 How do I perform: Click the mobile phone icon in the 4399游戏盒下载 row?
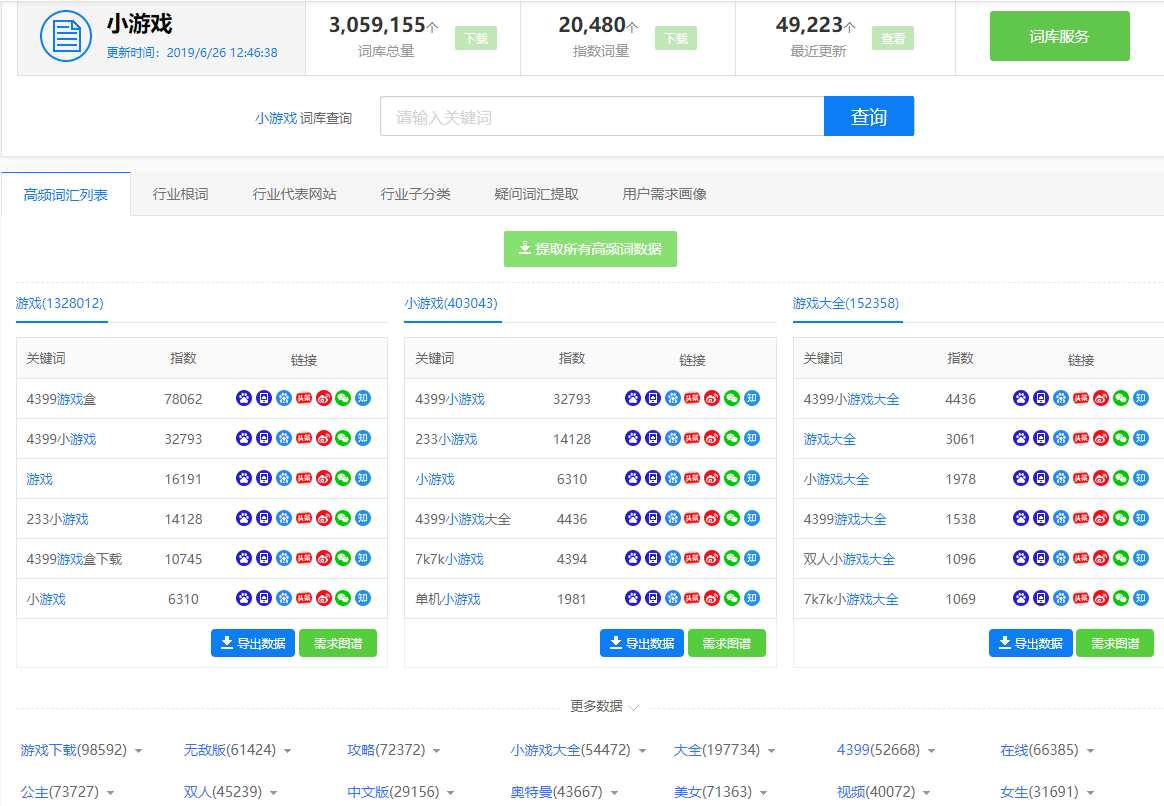pos(264,558)
